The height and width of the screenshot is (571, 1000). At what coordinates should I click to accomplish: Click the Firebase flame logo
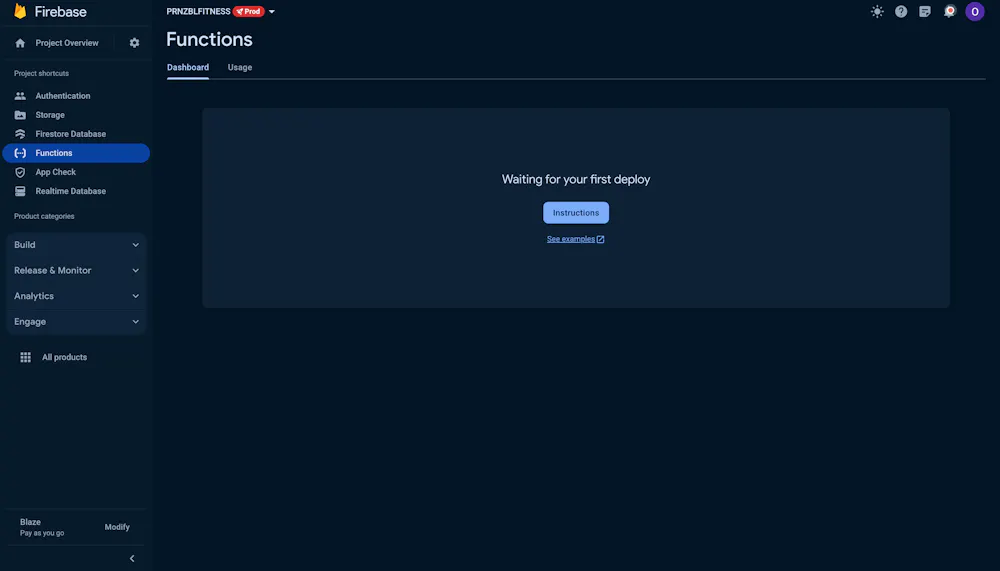(x=20, y=11)
